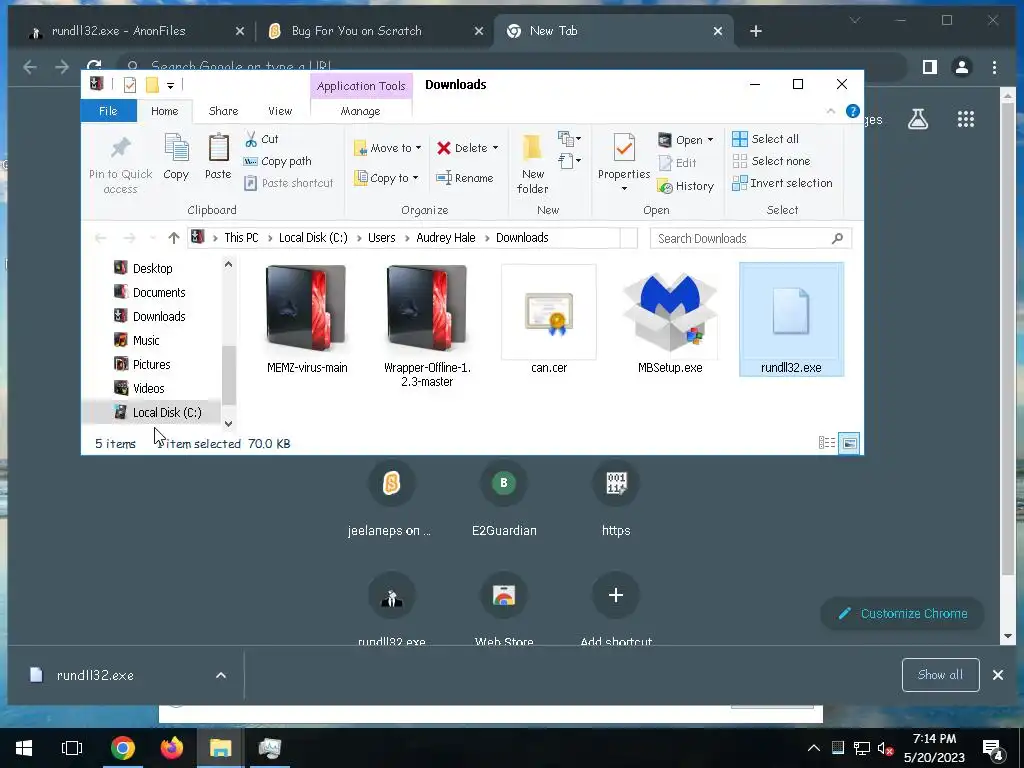This screenshot has height=768, width=1024.
Task: Expand Open dropdown arrow in ribbon
Action: point(710,140)
